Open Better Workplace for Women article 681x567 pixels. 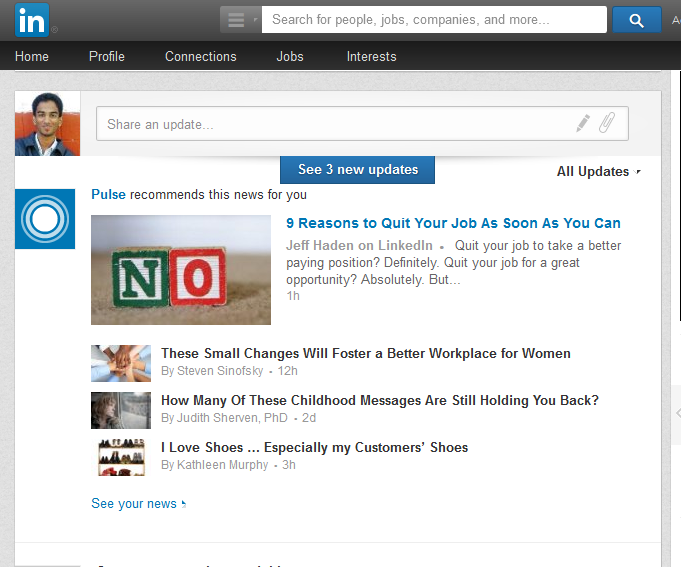366,353
